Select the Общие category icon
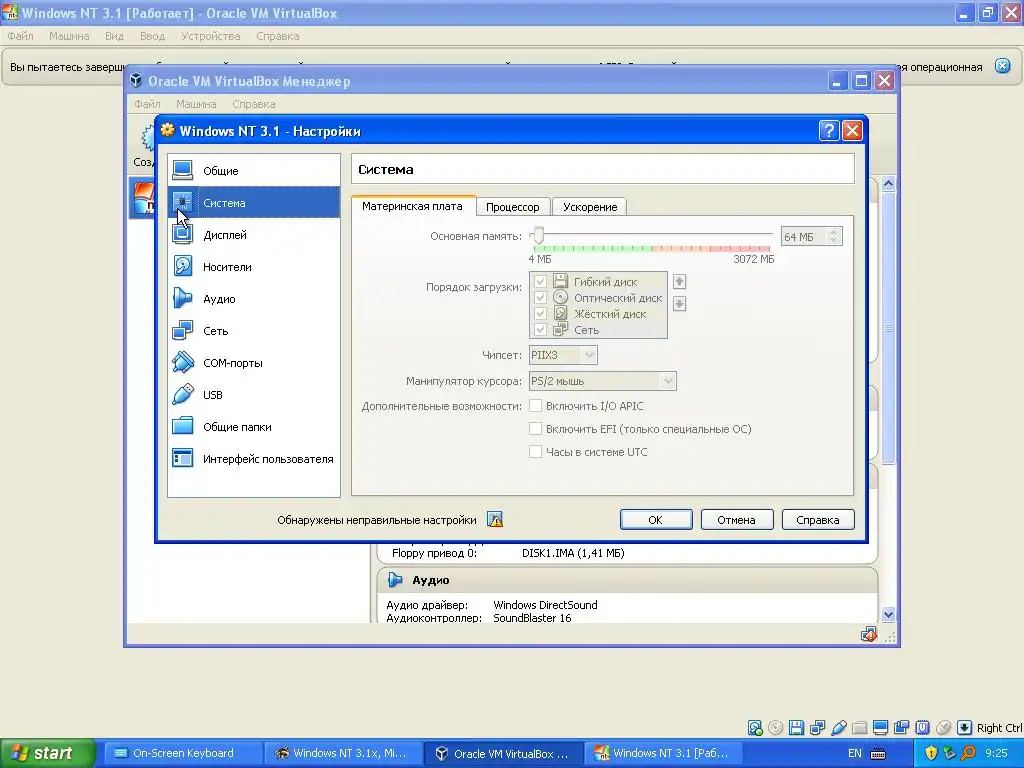Viewport: 1024px width, 768px height. coord(182,170)
